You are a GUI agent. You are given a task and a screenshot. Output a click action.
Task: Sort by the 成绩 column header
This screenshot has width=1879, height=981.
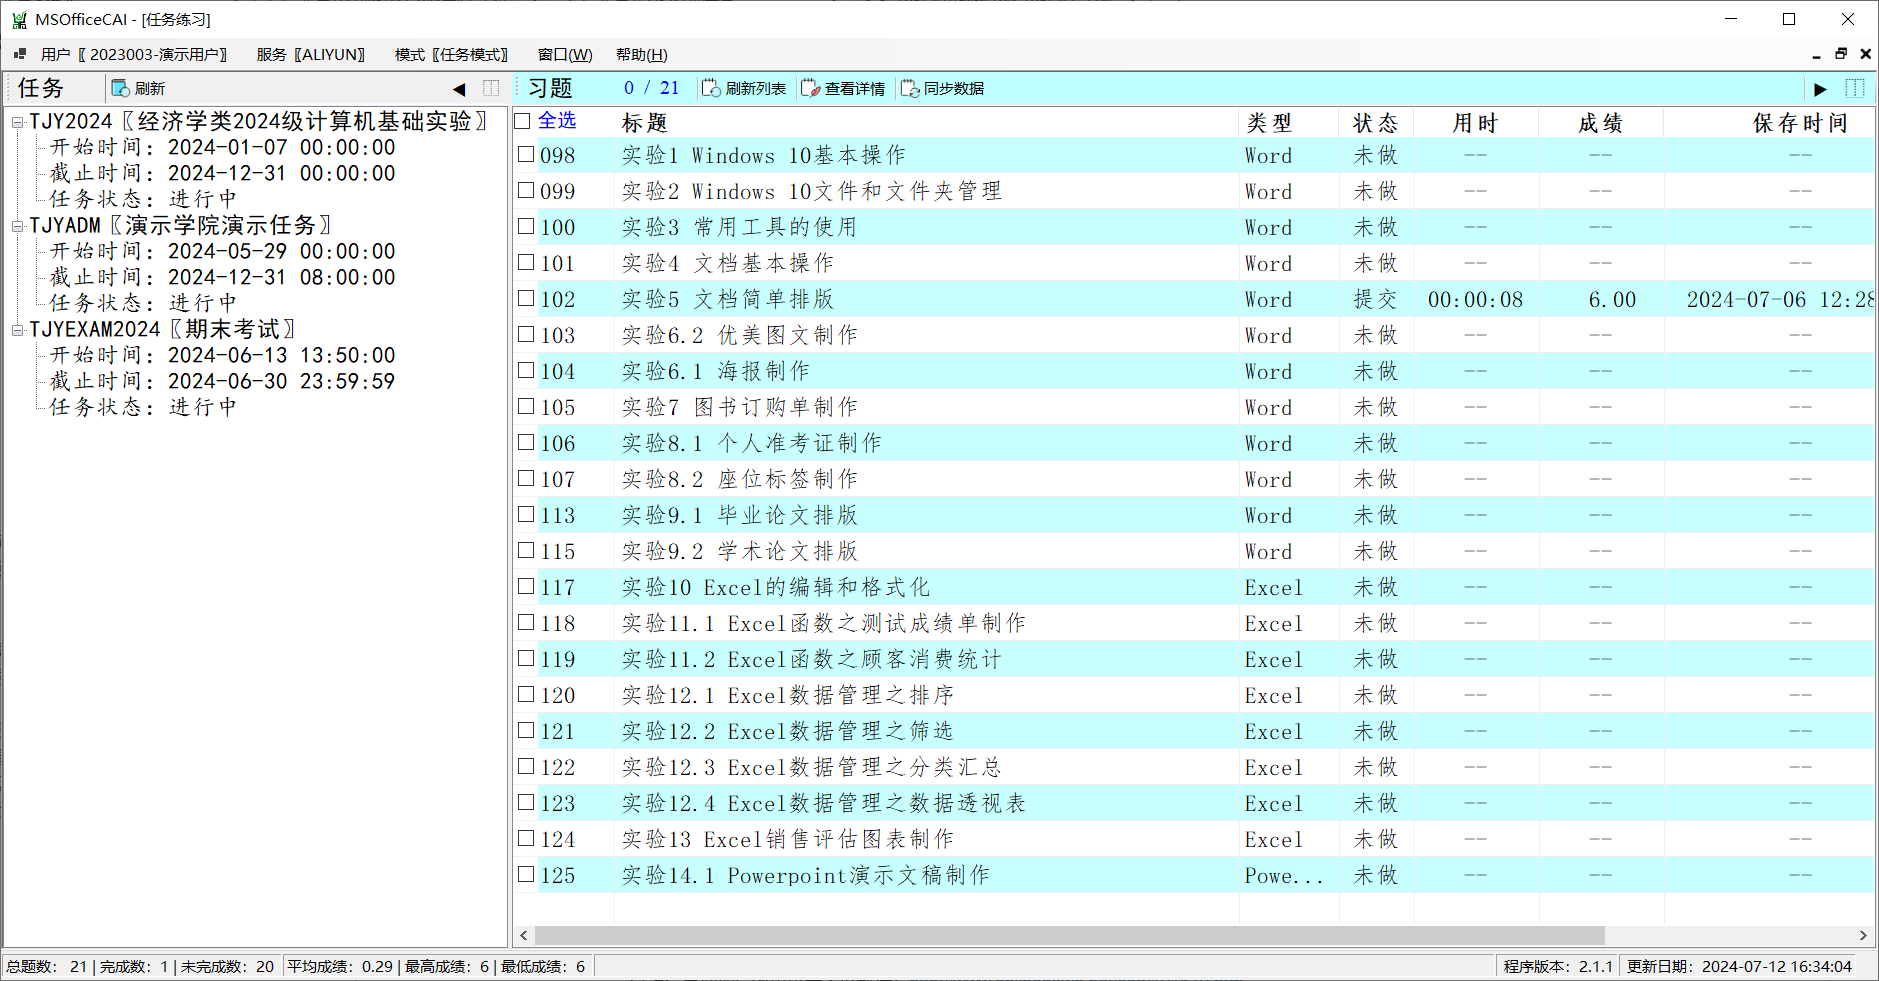click(x=1601, y=122)
